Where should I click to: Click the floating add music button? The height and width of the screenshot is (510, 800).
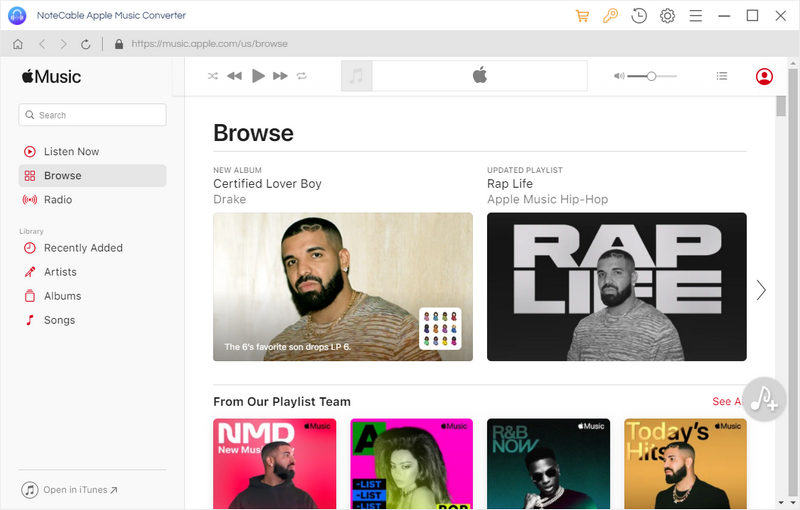pos(764,399)
